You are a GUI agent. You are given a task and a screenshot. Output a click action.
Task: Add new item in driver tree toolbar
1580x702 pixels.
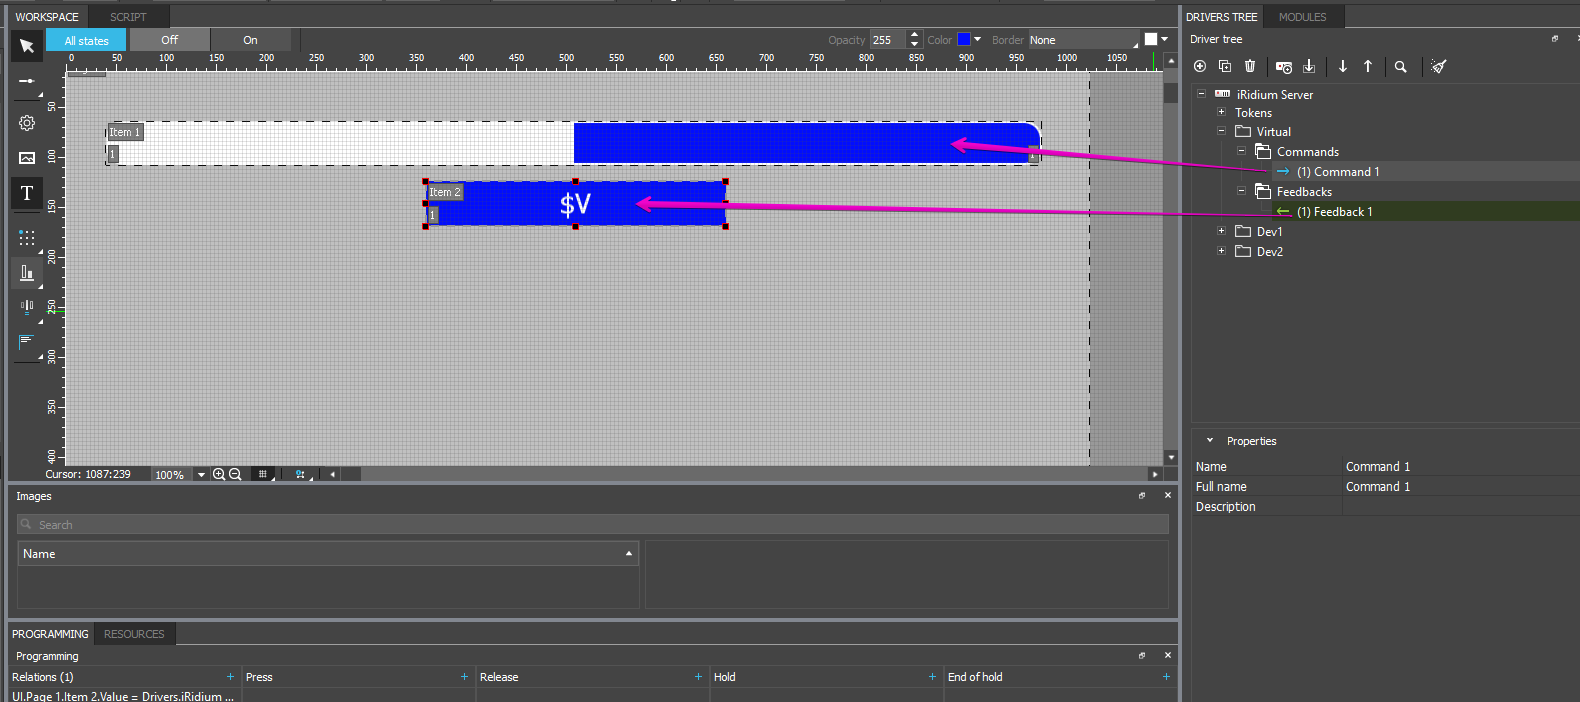[1200, 66]
